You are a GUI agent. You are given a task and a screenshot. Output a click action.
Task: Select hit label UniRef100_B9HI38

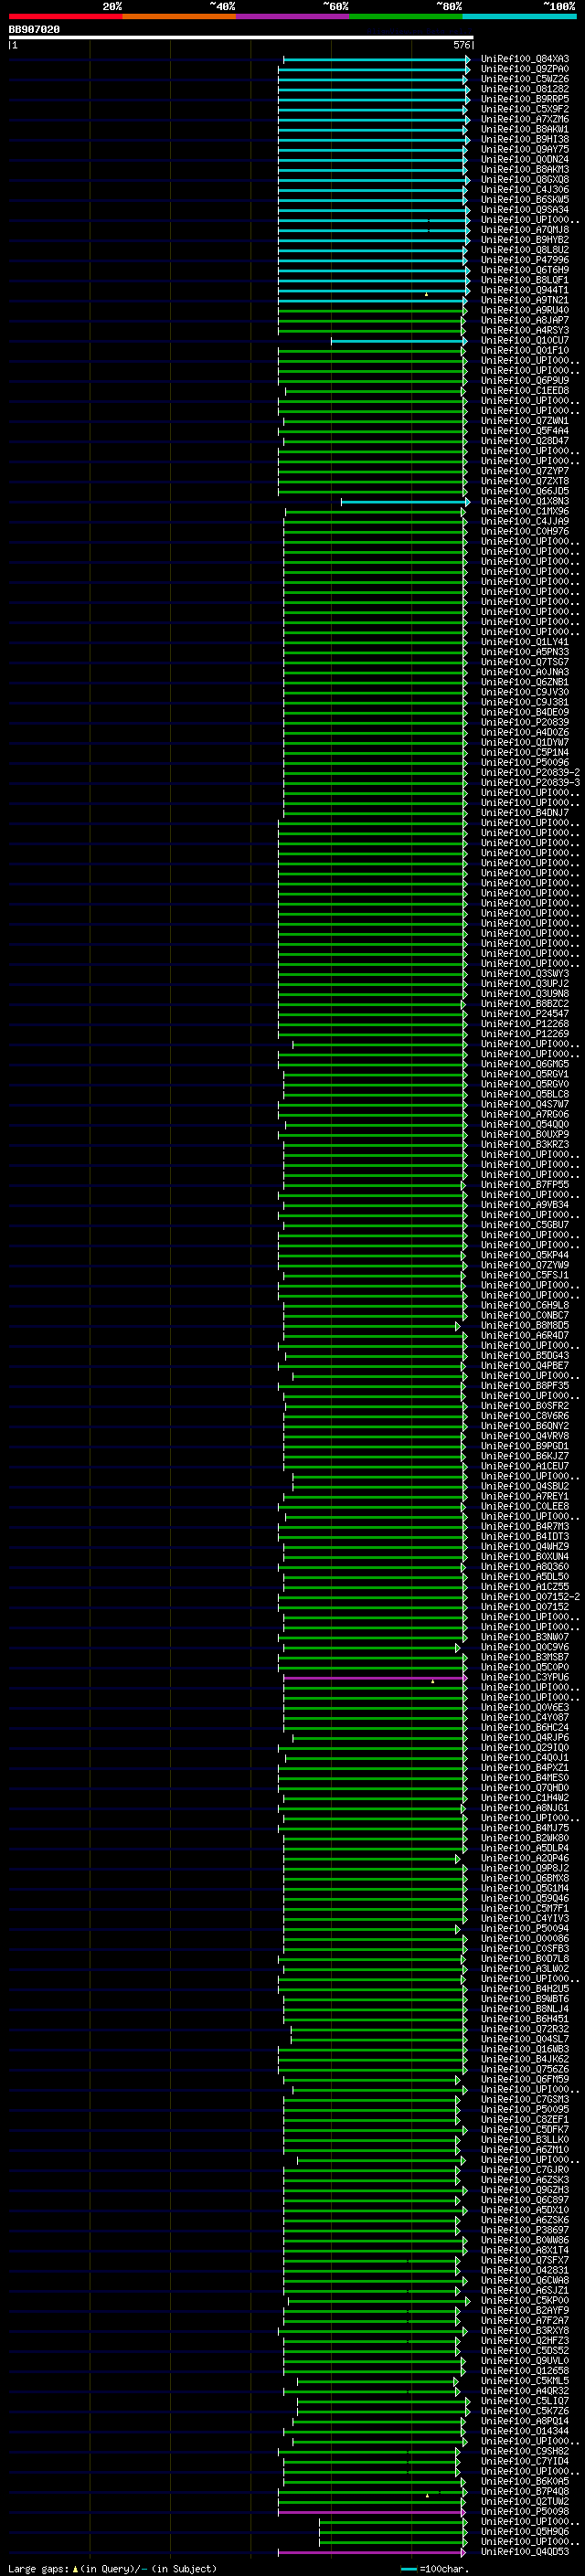[525, 139]
